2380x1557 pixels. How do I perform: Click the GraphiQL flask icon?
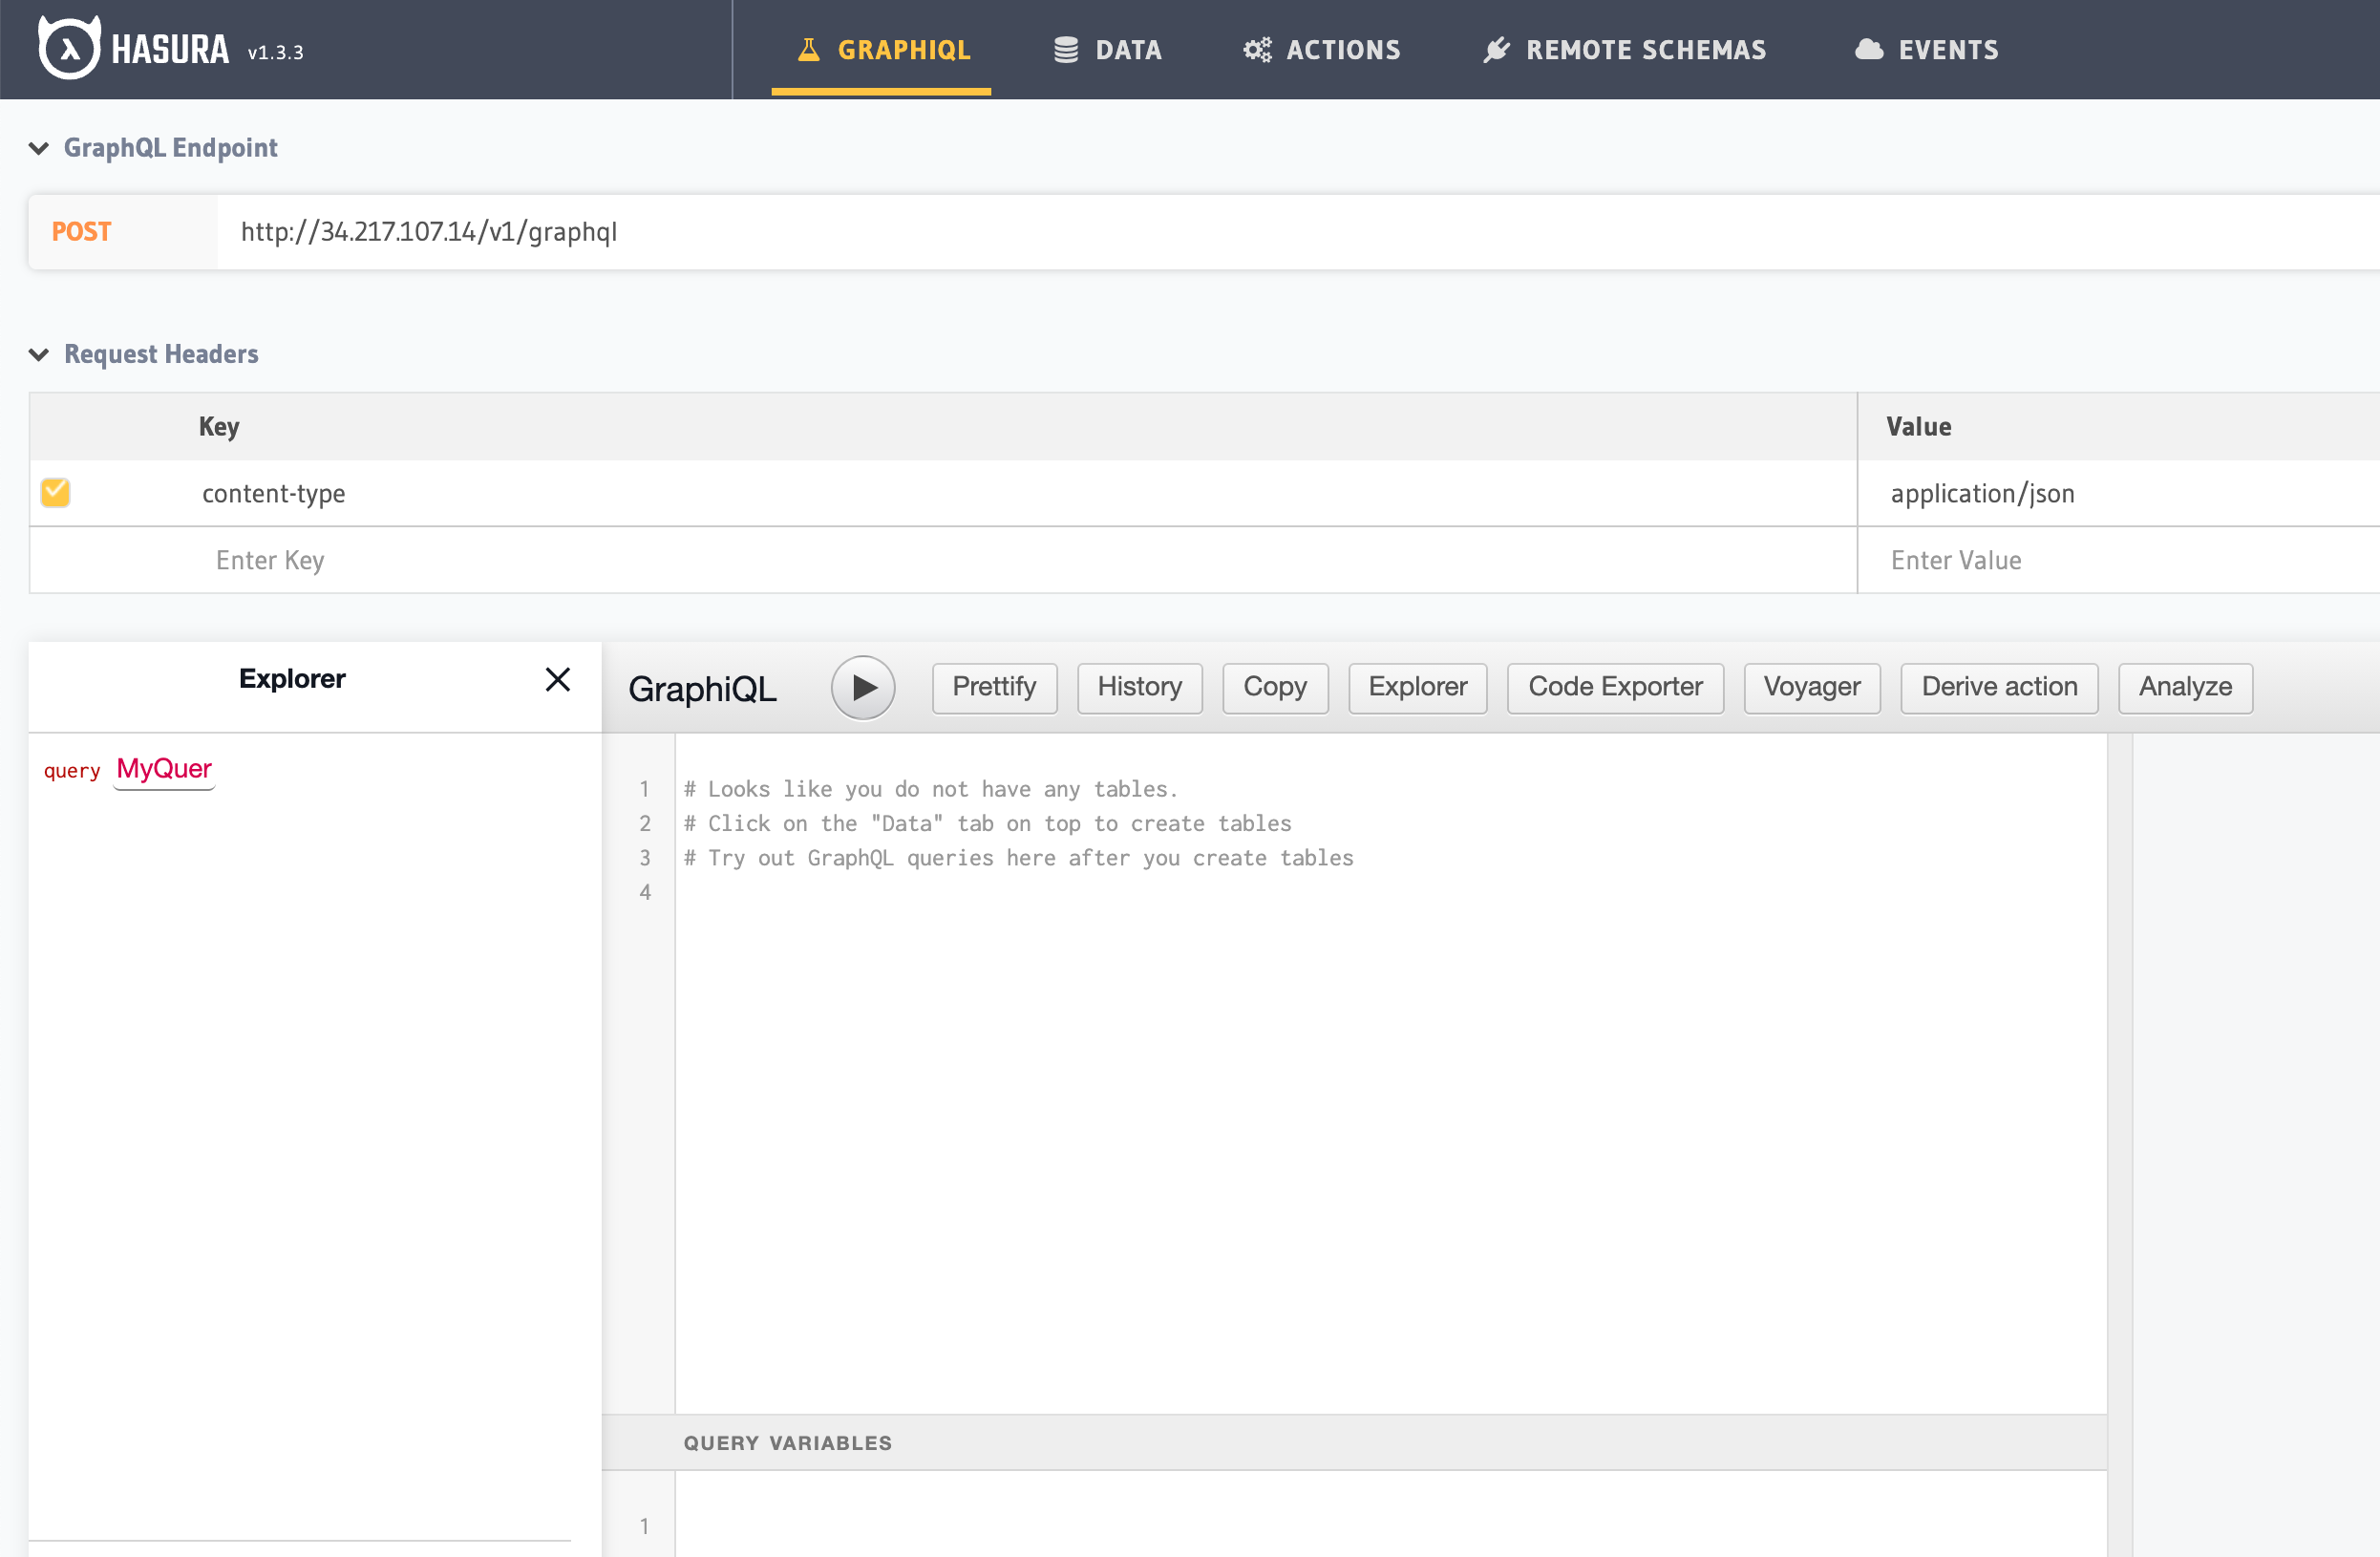(x=808, y=49)
